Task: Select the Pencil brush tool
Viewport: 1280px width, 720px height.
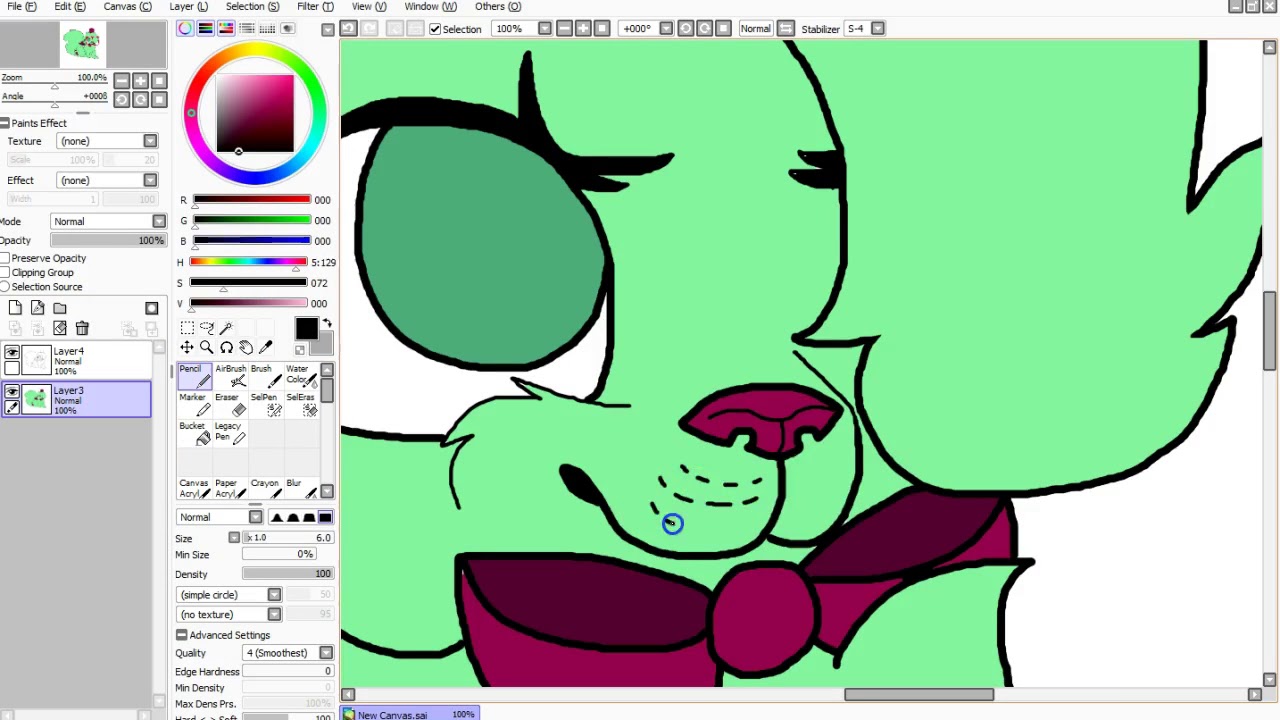Action: click(195, 376)
